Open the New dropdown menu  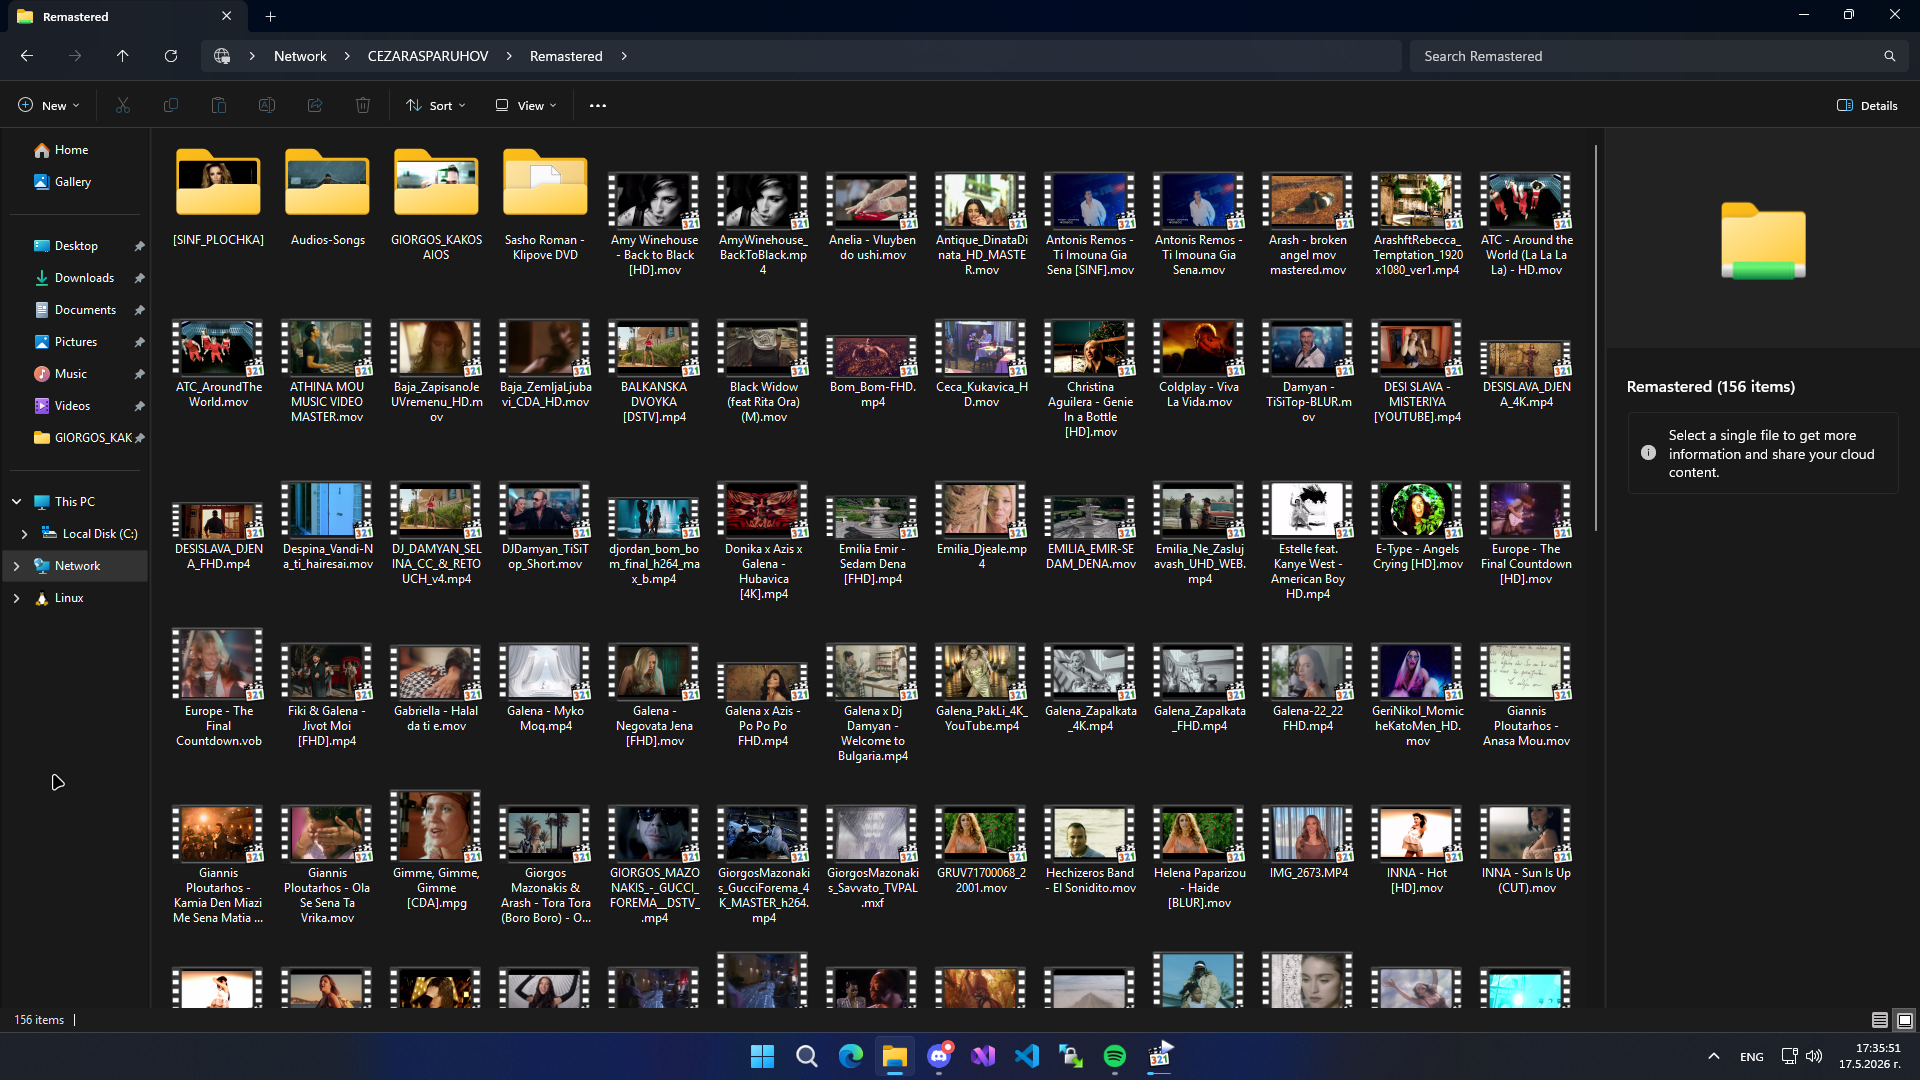[48, 105]
